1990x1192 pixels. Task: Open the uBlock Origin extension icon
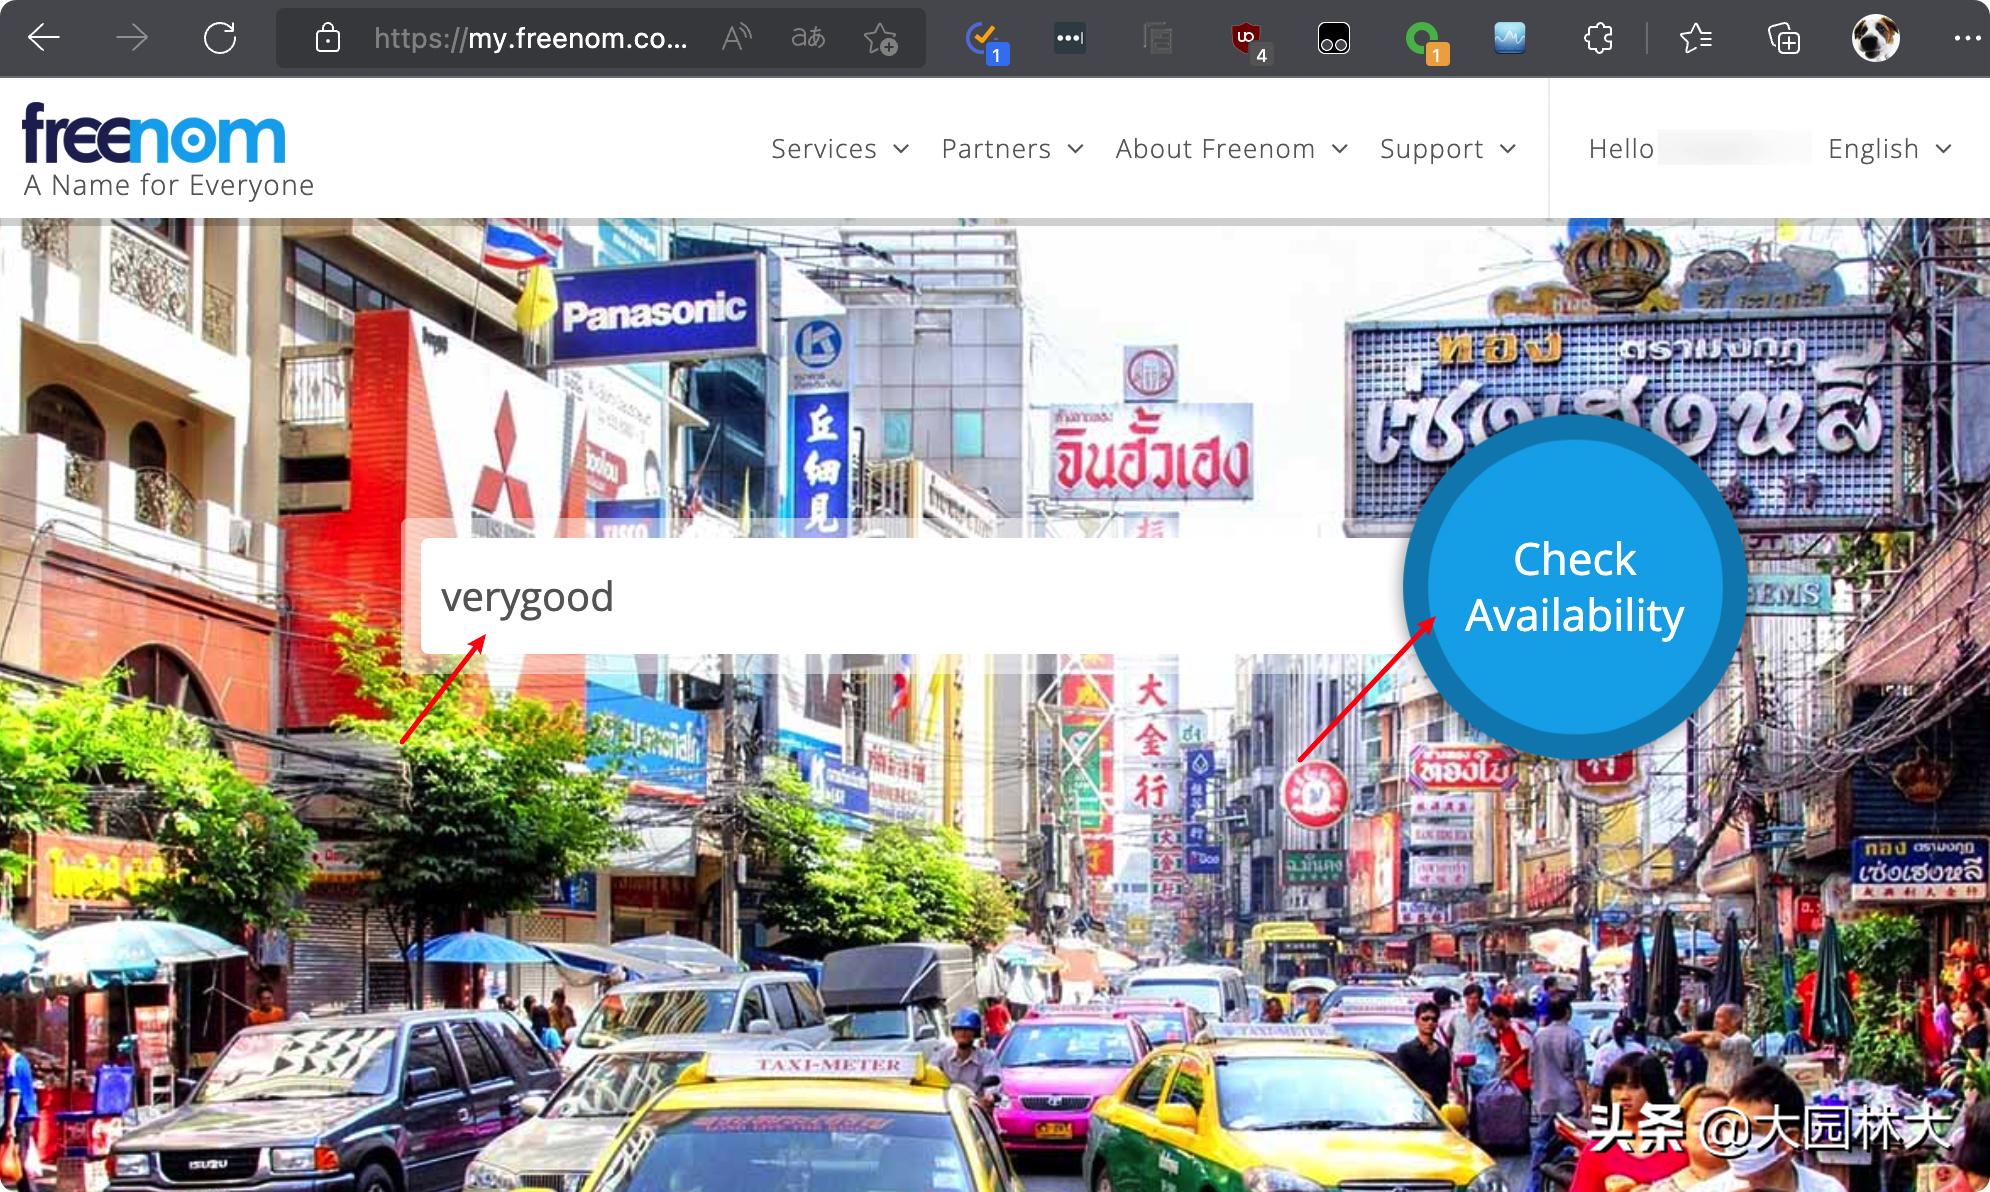pyautogui.click(x=1246, y=39)
